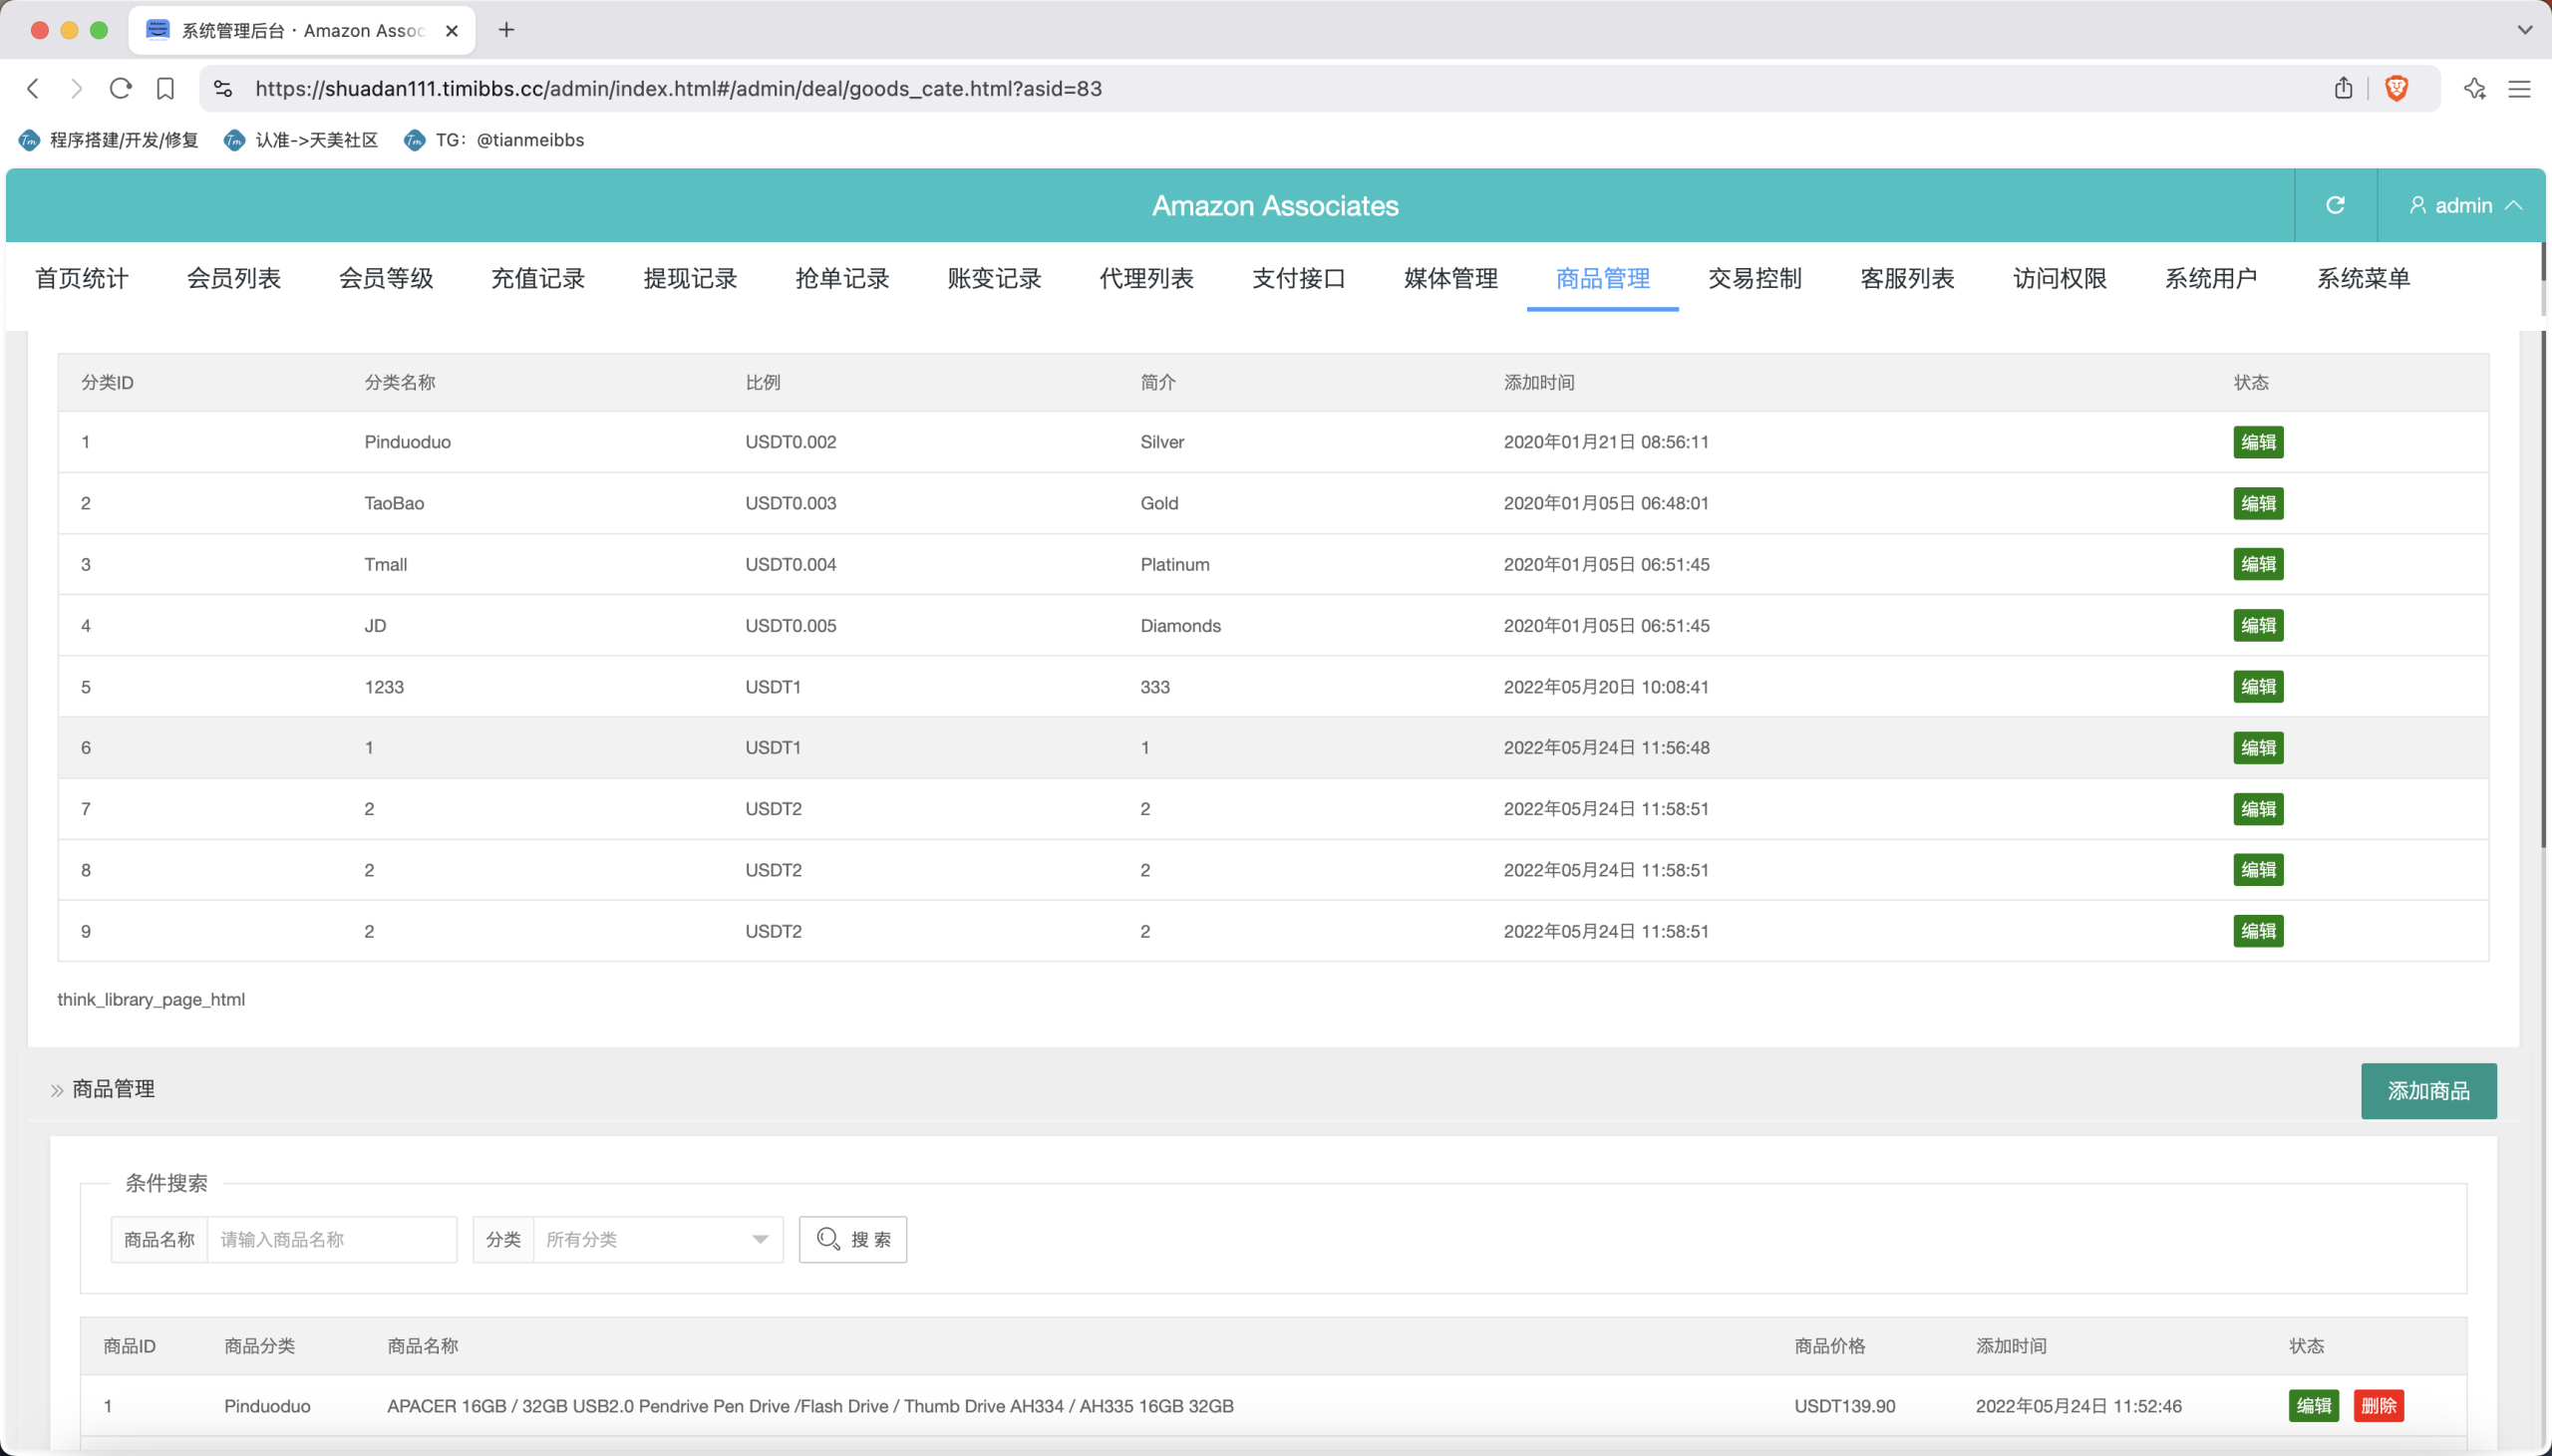
Task: Switch to the 会员列表 menu tab
Action: 234,278
